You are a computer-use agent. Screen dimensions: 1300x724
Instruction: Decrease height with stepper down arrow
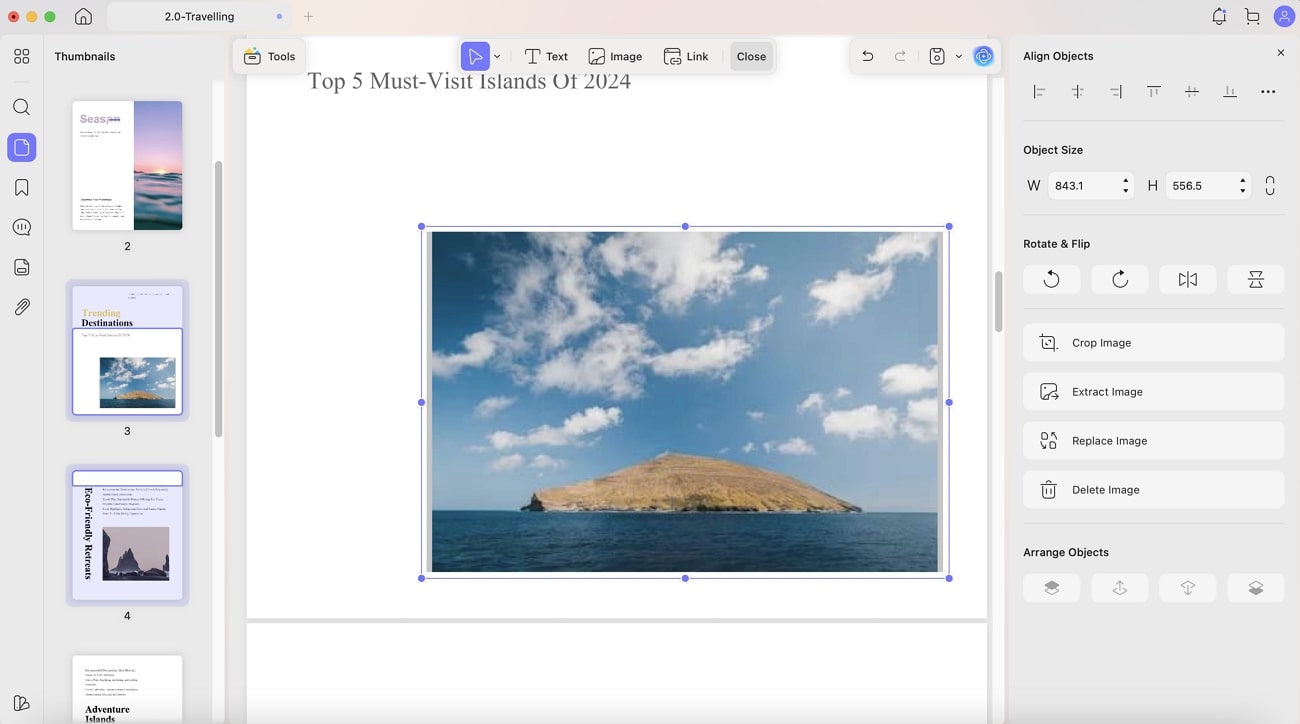coord(1243,191)
